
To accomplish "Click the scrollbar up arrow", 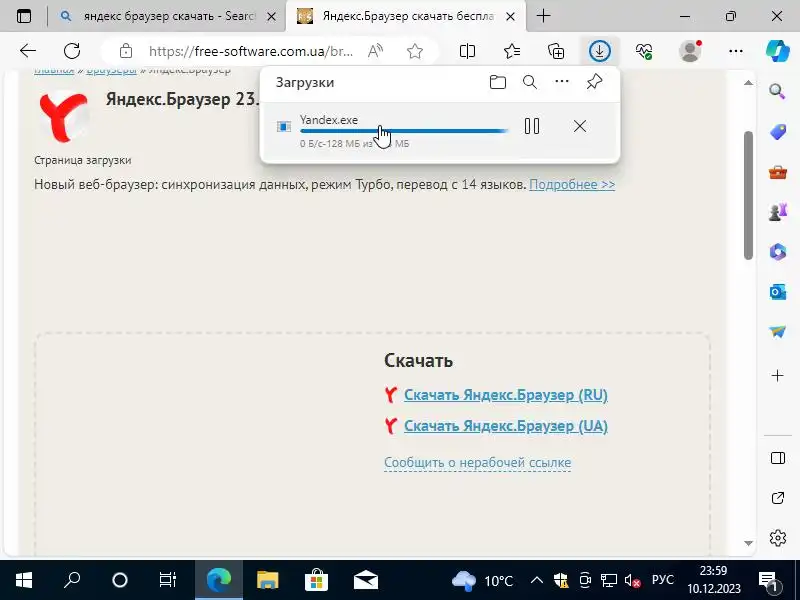I will tap(748, 83).
